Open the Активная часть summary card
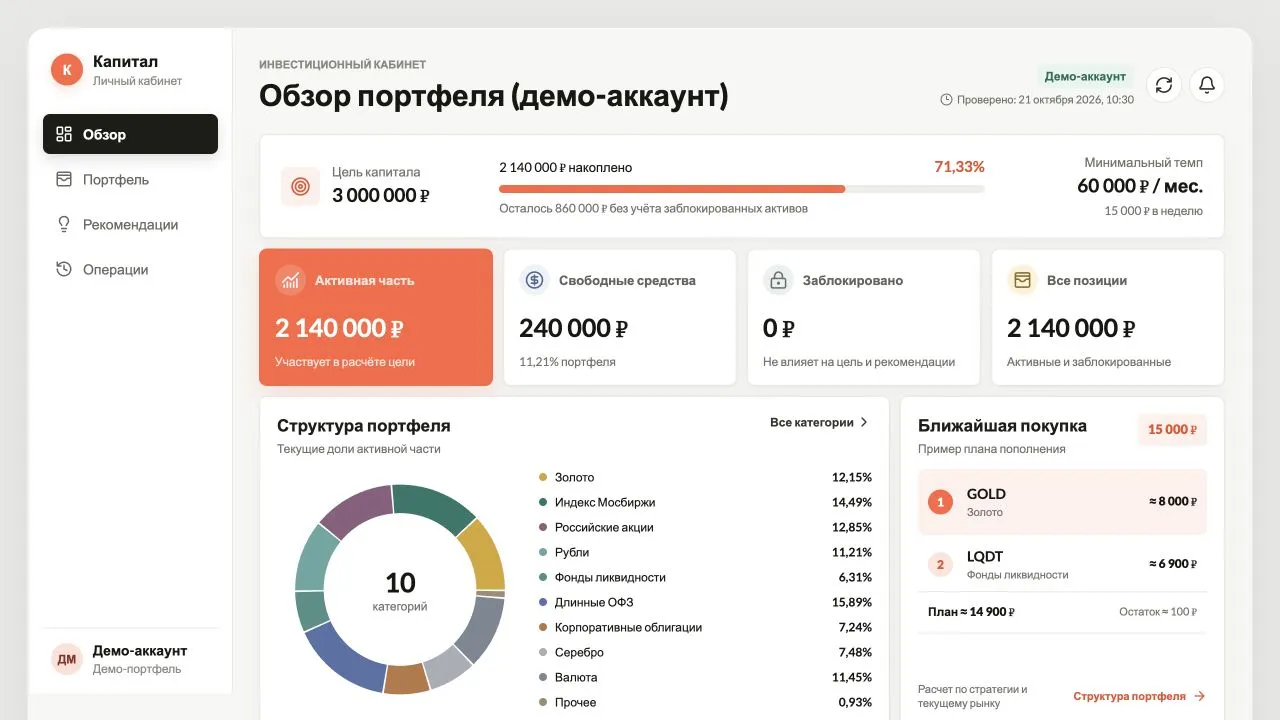Image resolution: width=1280 pixels, height=720 pixels. coord(376,317)
